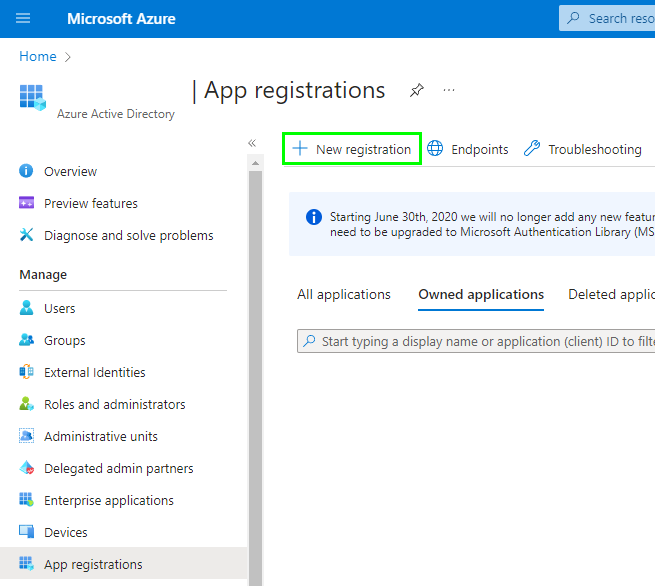Open the ellipsis more options menu
This screenshot has width=655, height=586.
449,90
